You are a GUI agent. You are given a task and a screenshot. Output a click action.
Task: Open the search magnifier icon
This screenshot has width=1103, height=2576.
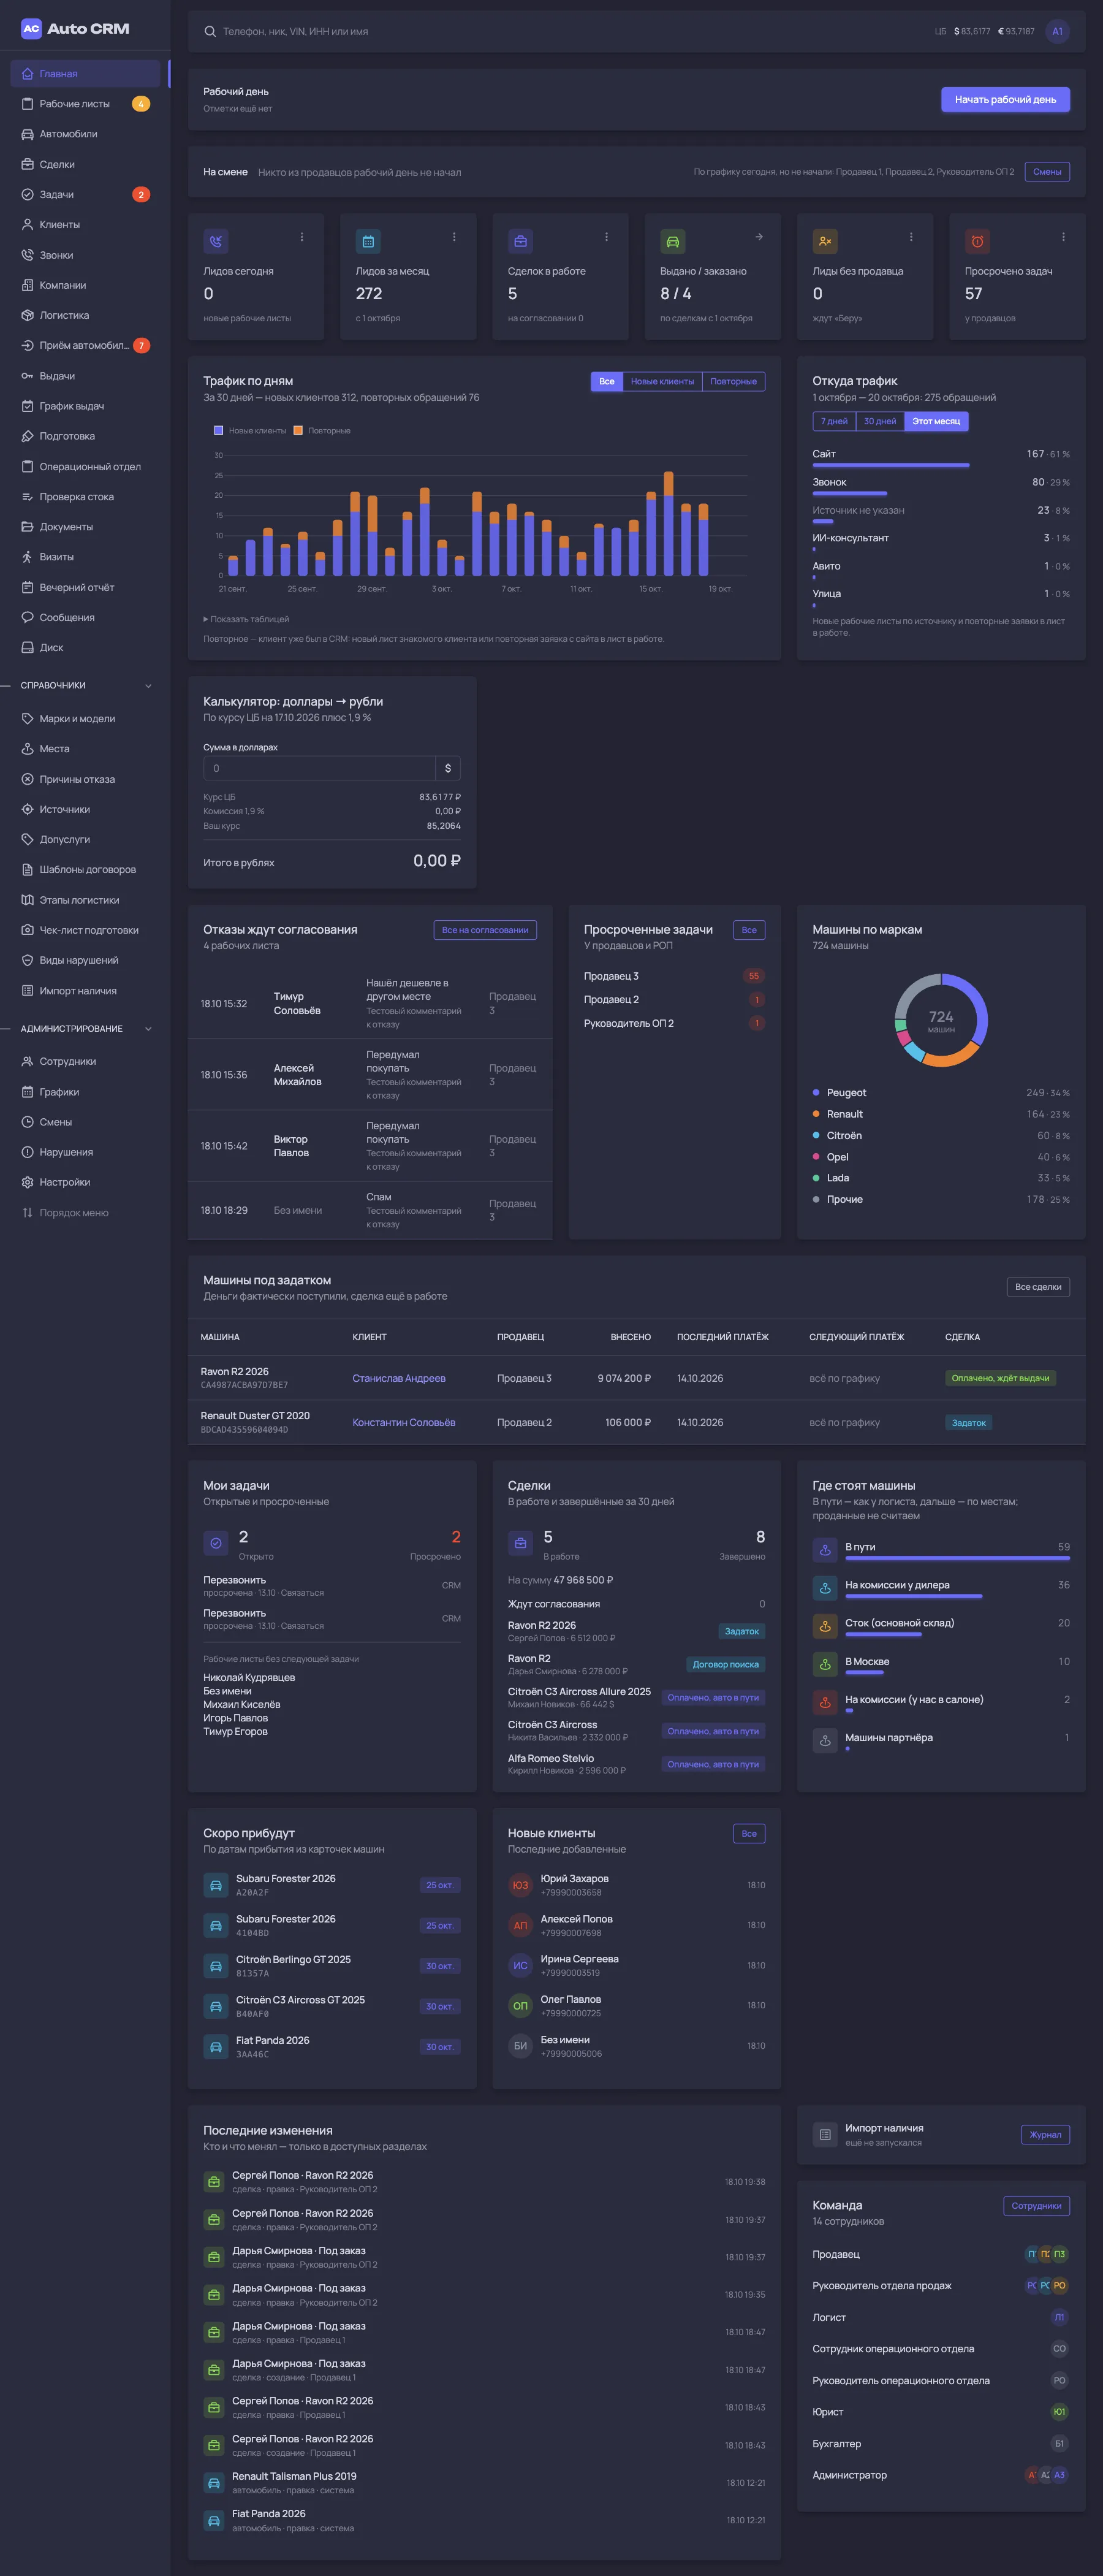[210, 32]
